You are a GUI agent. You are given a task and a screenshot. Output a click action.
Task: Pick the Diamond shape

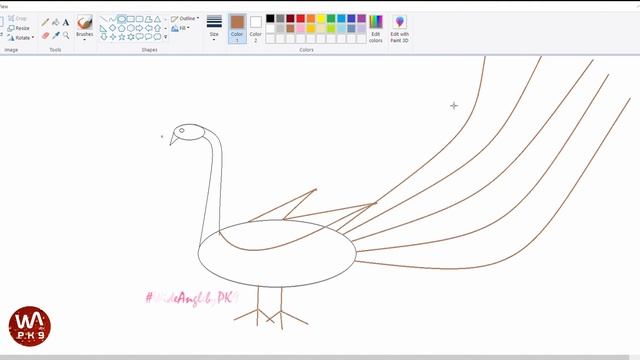(x=113, y=28)
